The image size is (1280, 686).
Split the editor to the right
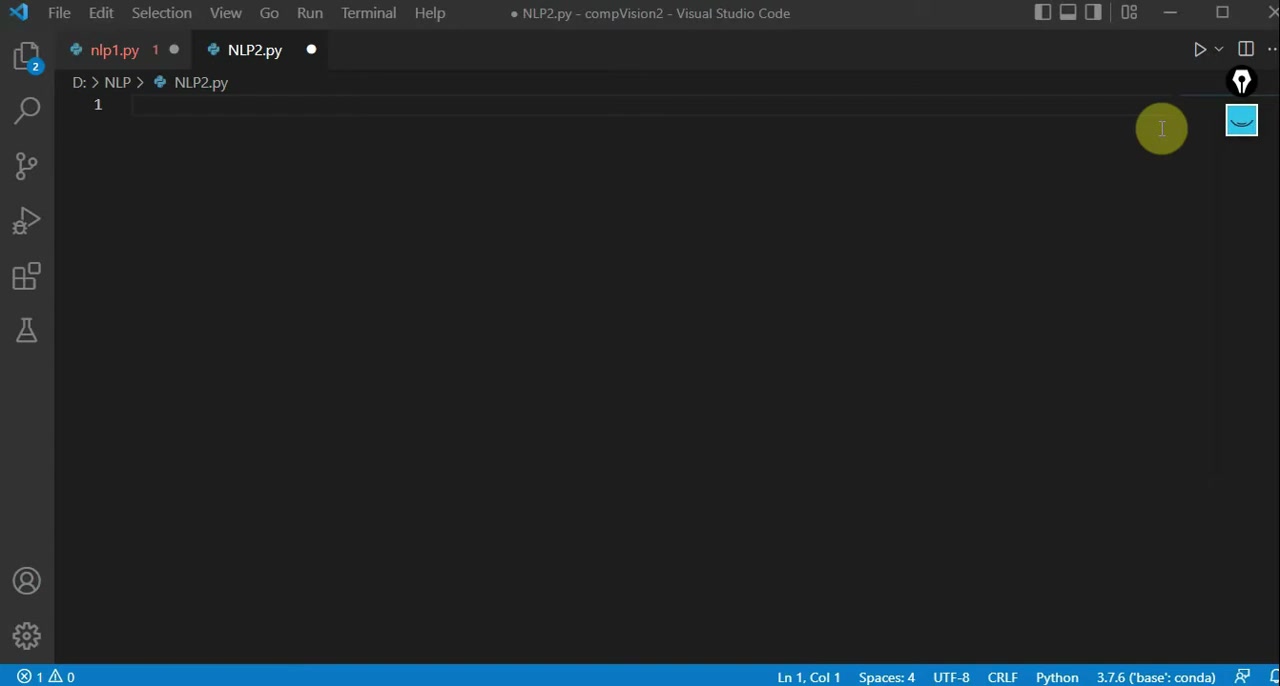tap(1246, 49)
